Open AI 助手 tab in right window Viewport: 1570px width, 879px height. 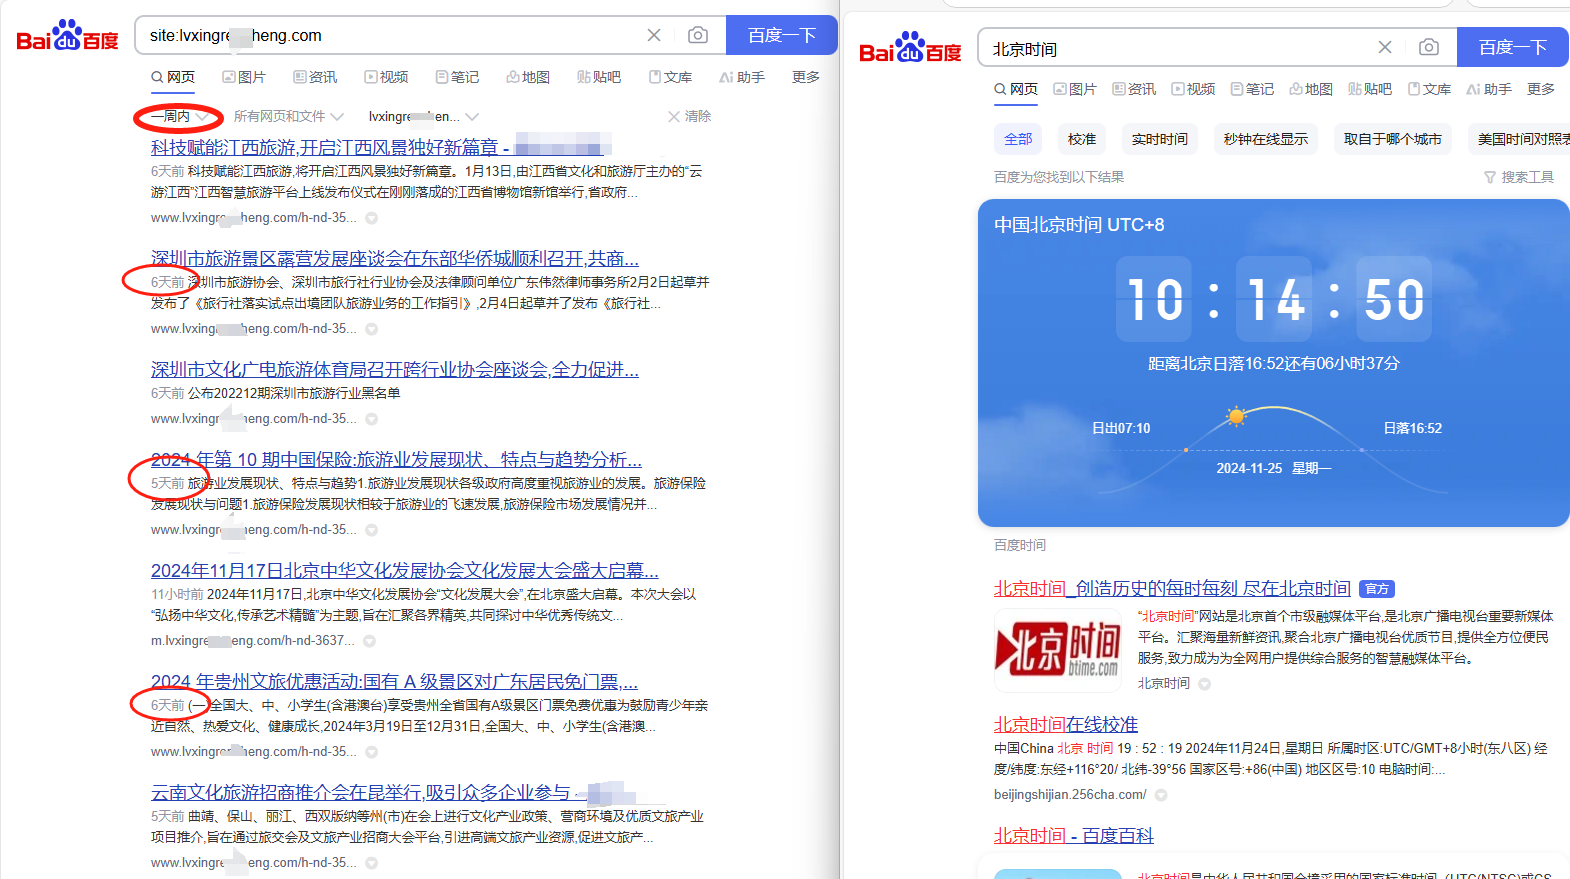point(1489,89)
